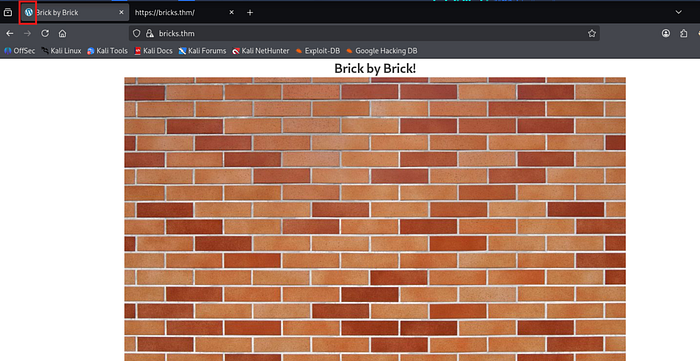Open tracking protection shield icon
This screenshot has height=361, width=700.
point(137,33)
